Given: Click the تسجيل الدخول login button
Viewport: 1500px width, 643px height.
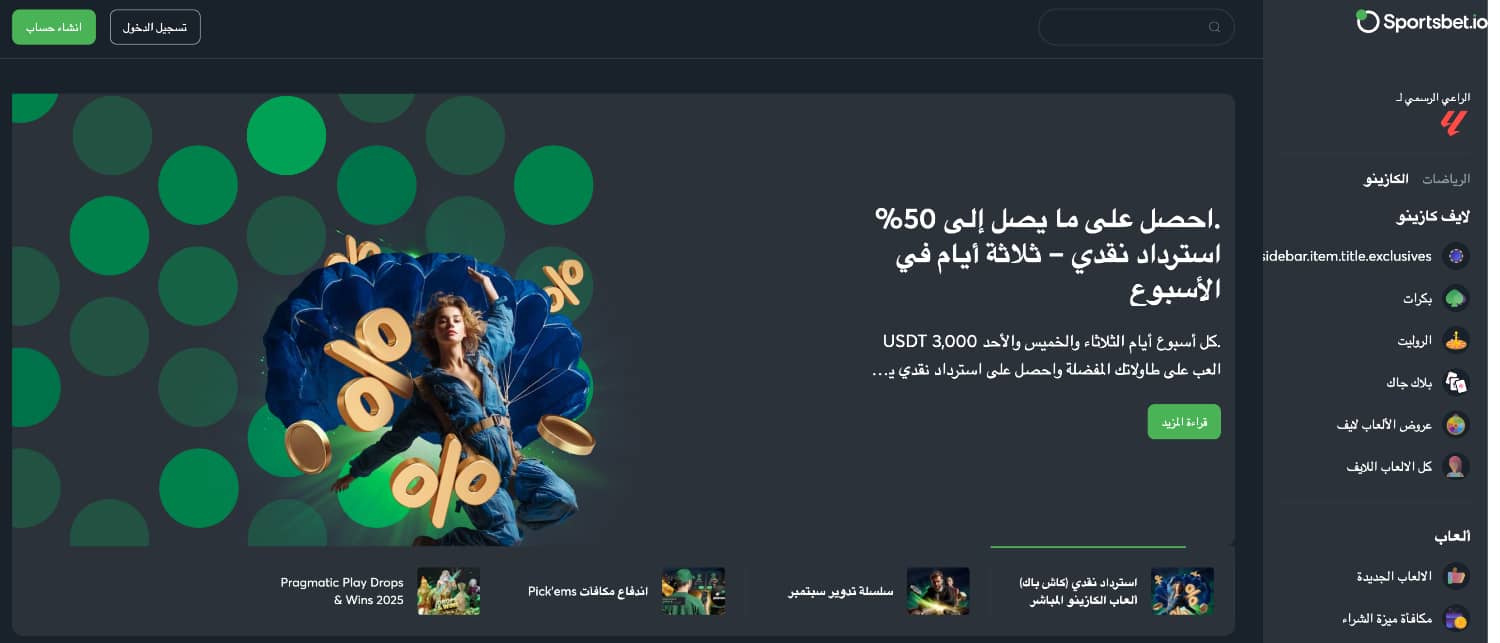Looking at the screenshot, I should 155,27.
